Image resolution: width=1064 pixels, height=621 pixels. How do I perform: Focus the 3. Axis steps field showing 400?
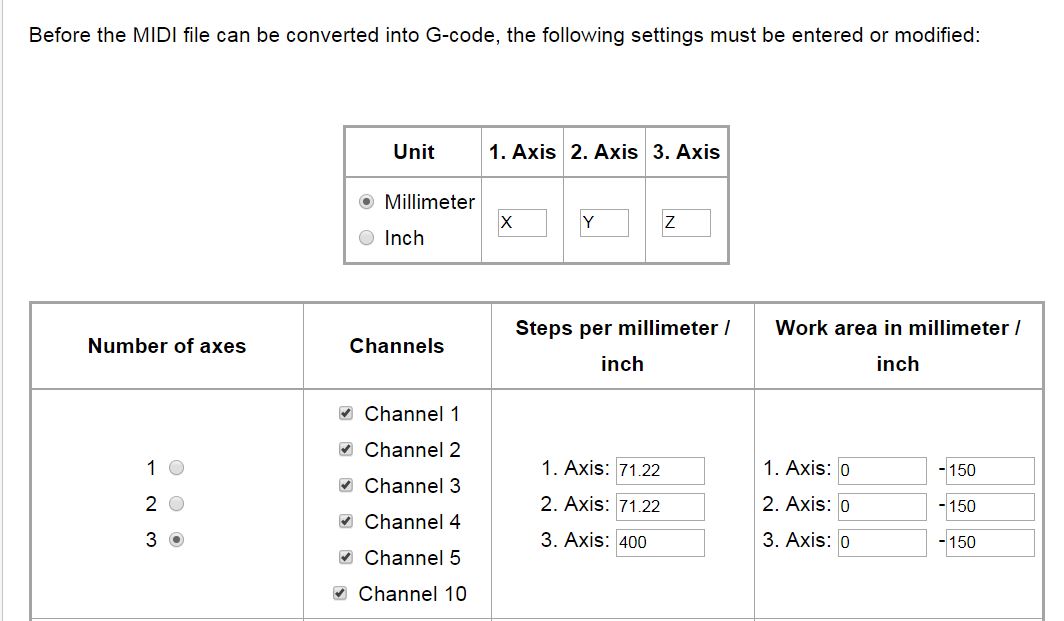click(660, 543)
